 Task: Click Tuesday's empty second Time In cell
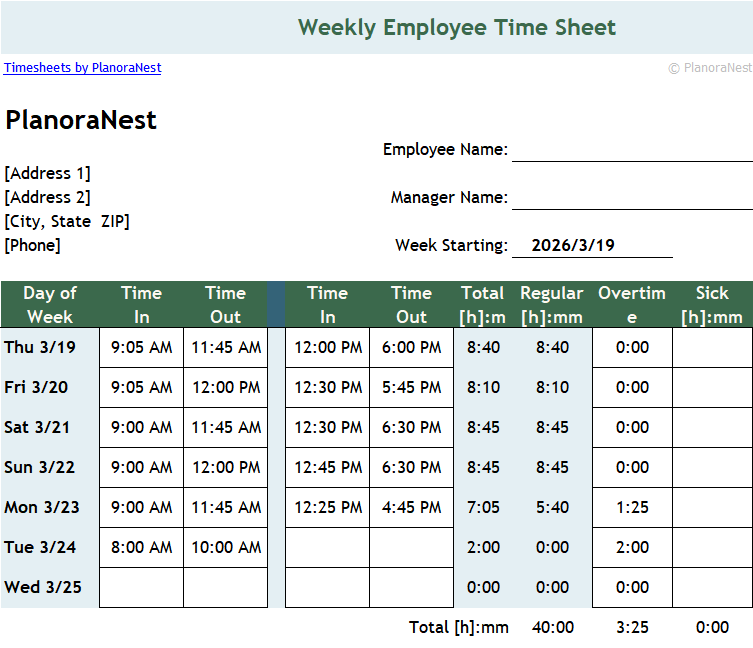click(x=328, y=547)
